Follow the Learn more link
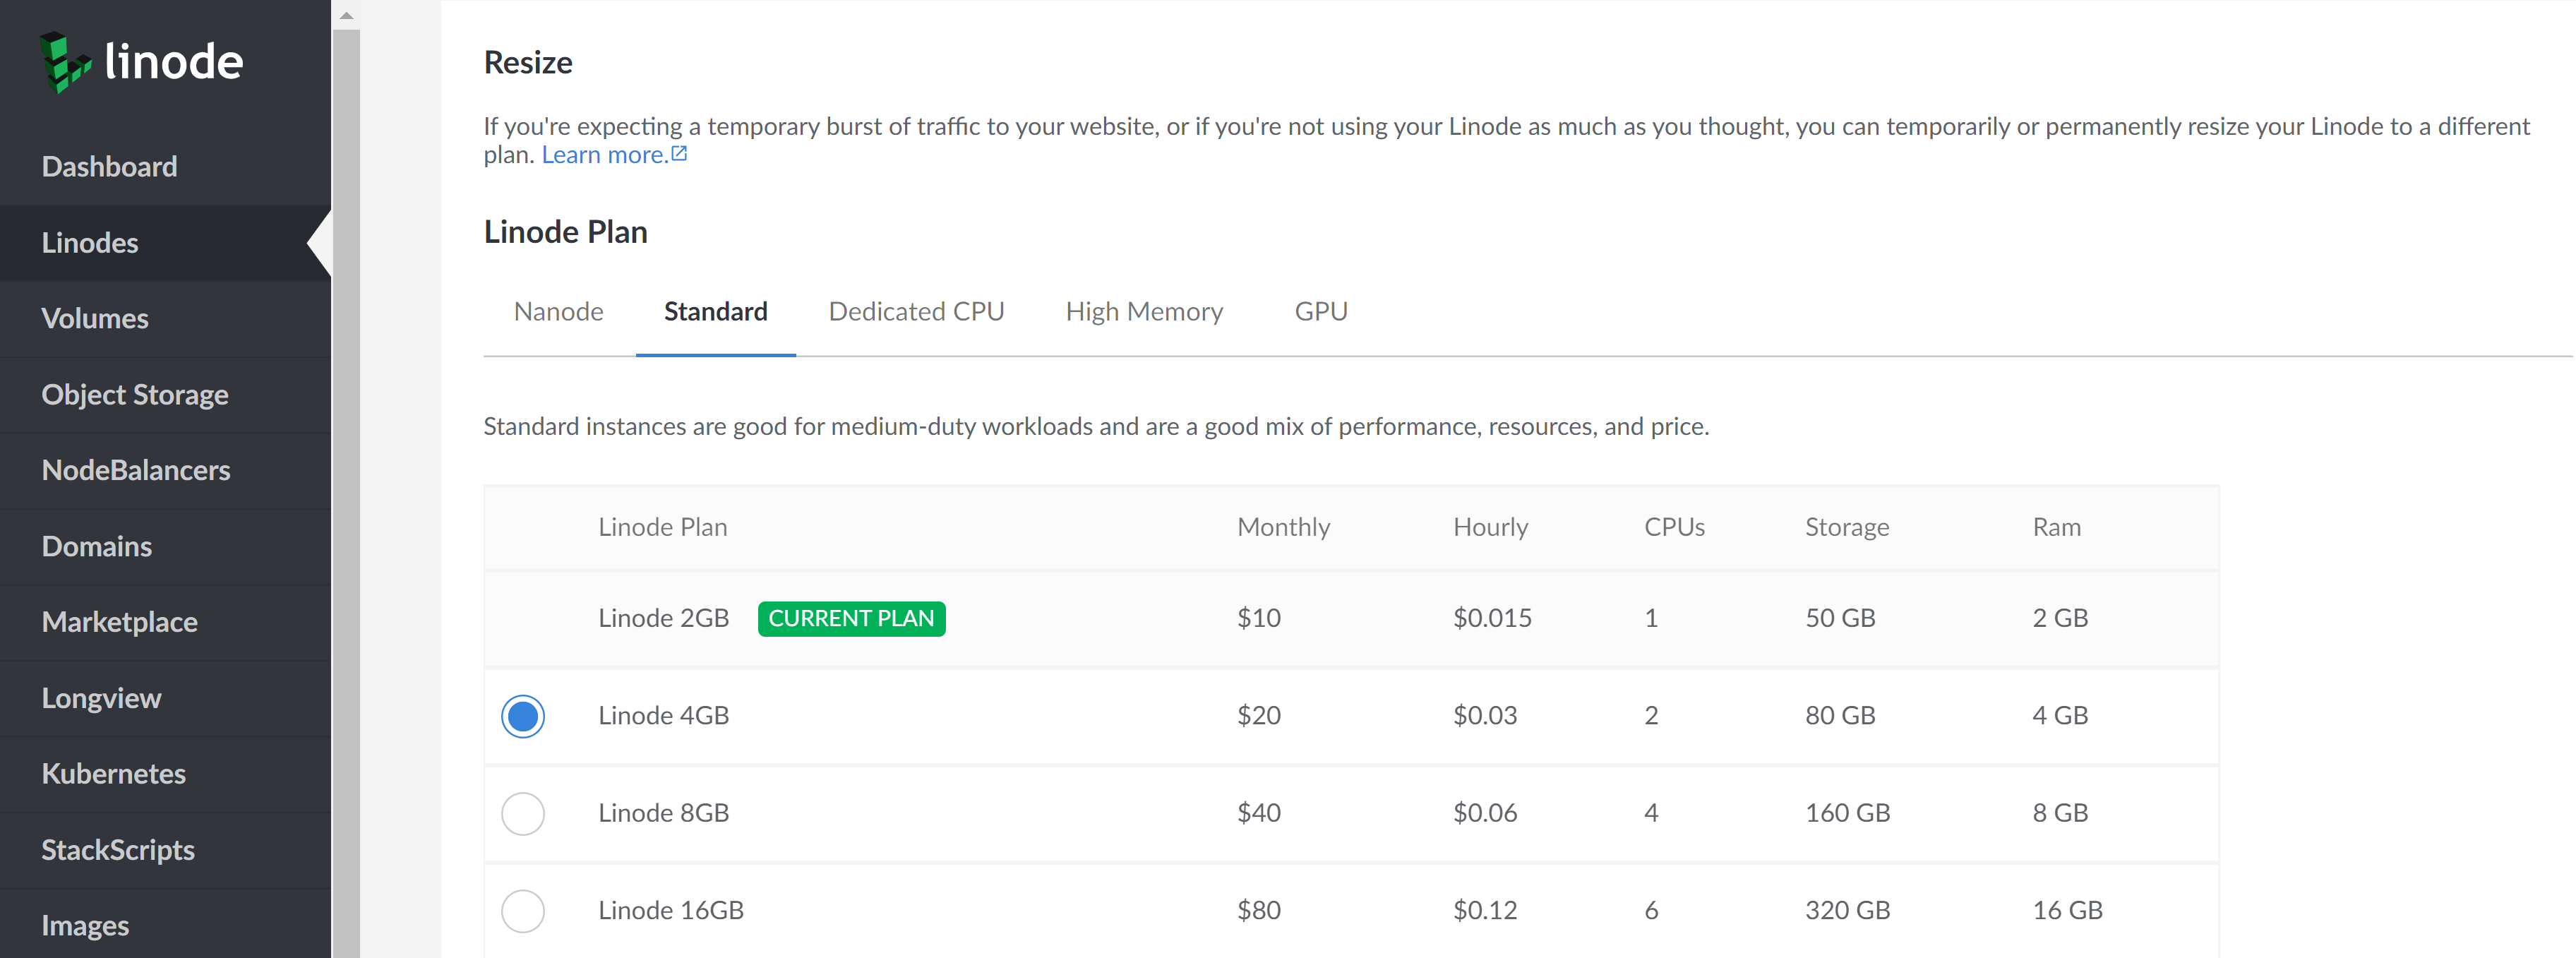Image resolution: width=2576 pixels, height=958 pixels. (x=605, y=155)
